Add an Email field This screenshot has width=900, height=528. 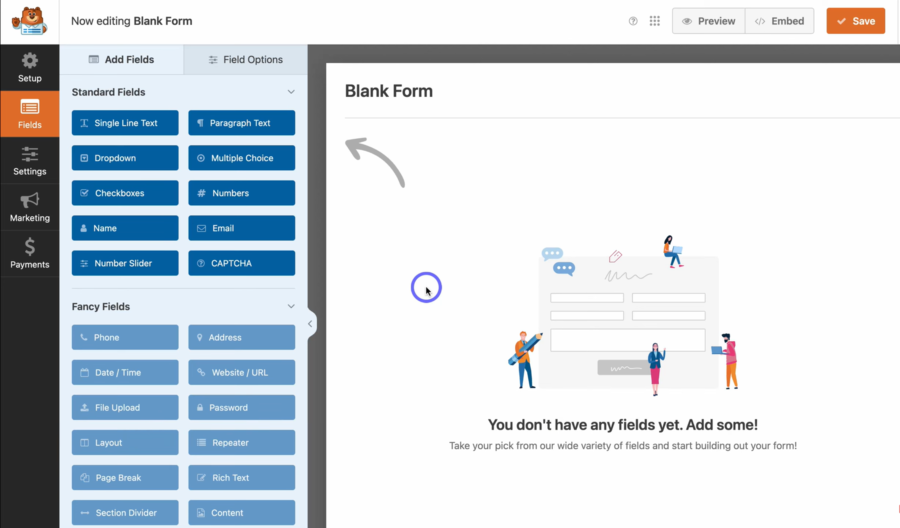[242, 228]
